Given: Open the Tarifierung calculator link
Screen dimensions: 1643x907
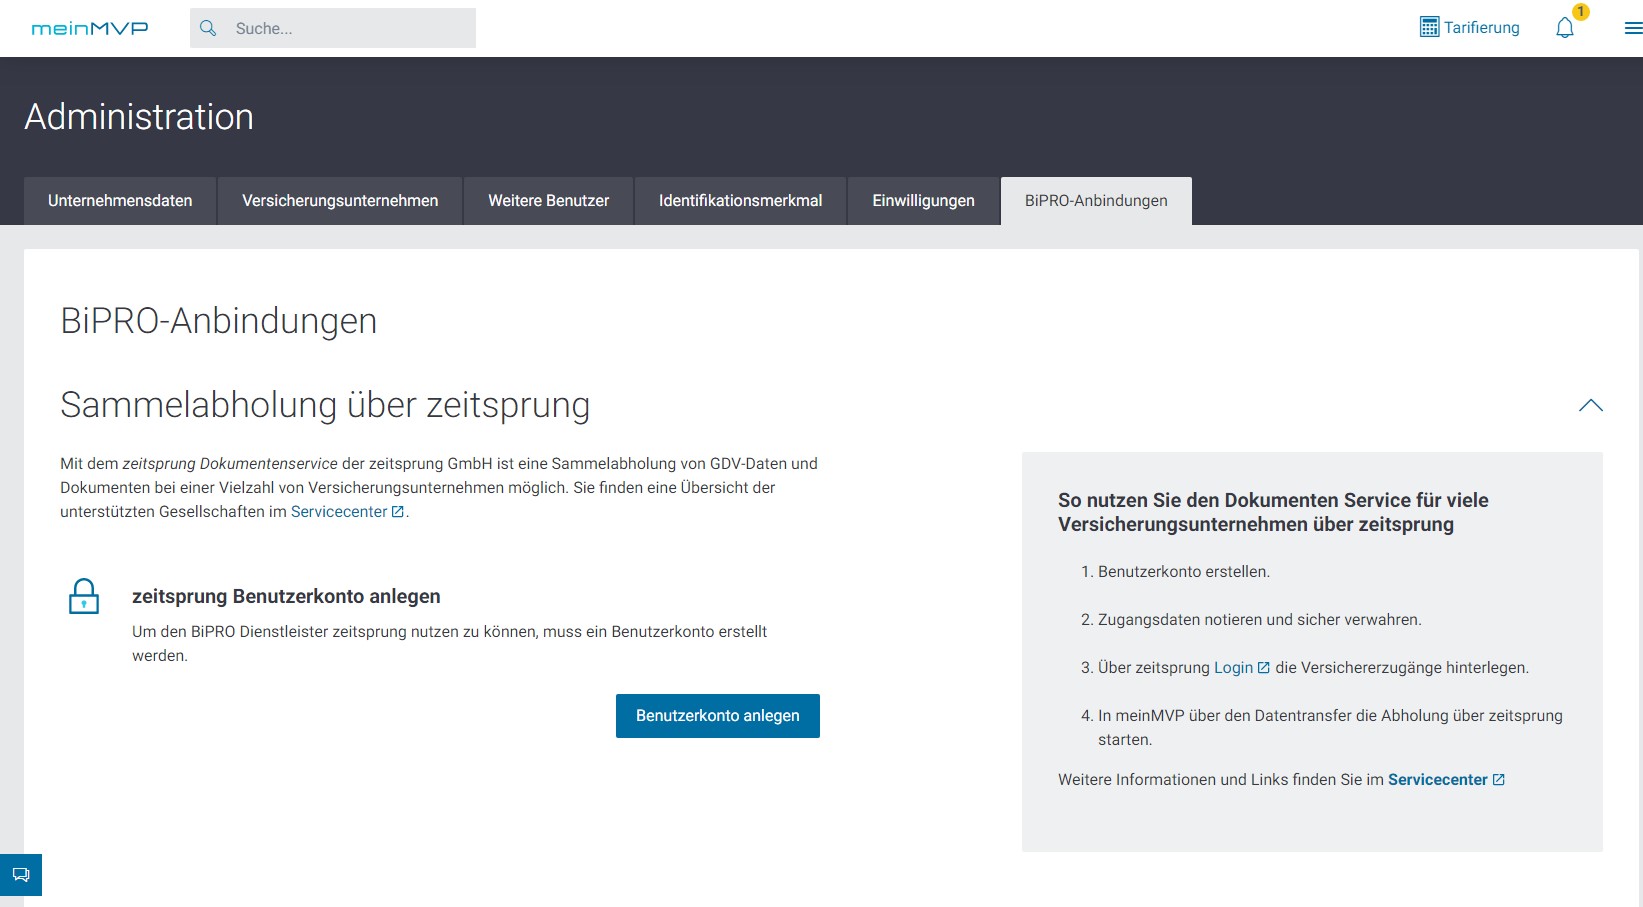Looking at the screenshot, I should [x=1469, y=27].
